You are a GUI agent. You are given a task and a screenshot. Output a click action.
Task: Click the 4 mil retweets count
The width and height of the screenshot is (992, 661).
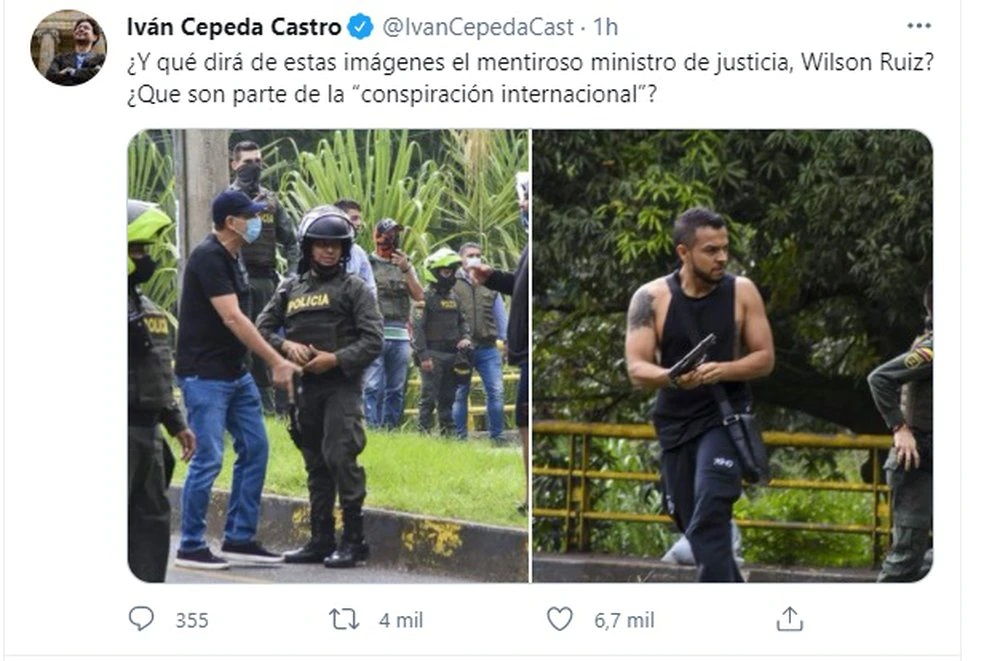[401, 621]
